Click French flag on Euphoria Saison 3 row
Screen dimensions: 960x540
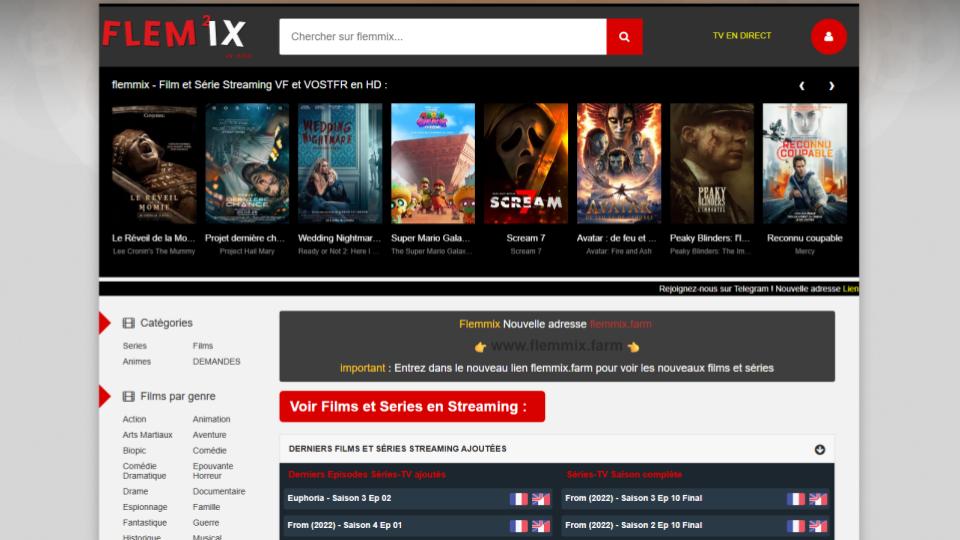coord(519,499)
